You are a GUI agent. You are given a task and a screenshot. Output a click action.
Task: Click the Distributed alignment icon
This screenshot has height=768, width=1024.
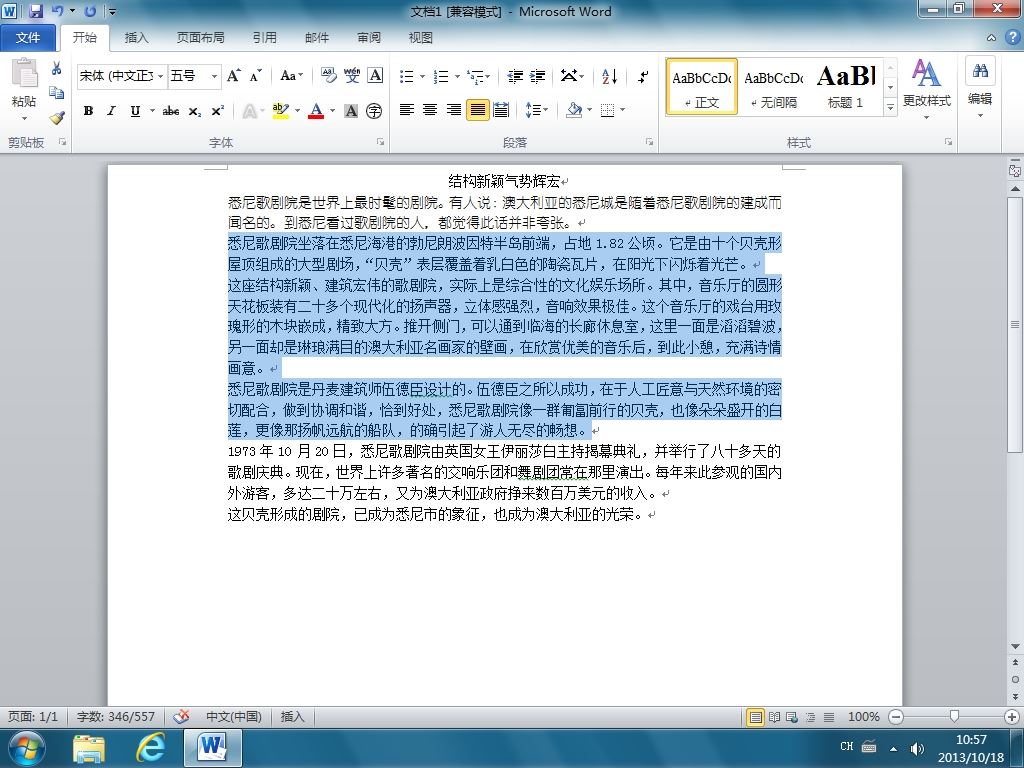(x=501, y=110)
